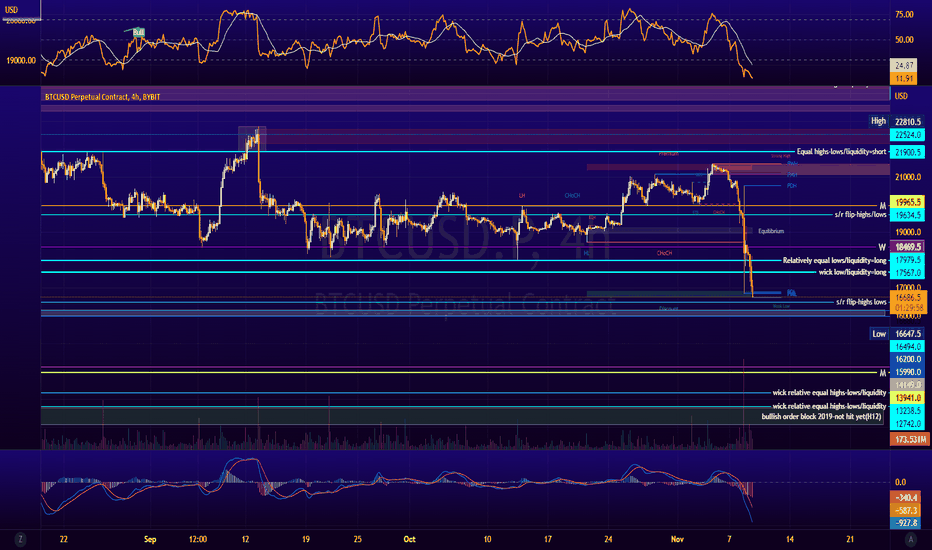Select wick relative equal highs-lows/liquidity label at 13941.0
Screen dimensions: 932x550
829,392
